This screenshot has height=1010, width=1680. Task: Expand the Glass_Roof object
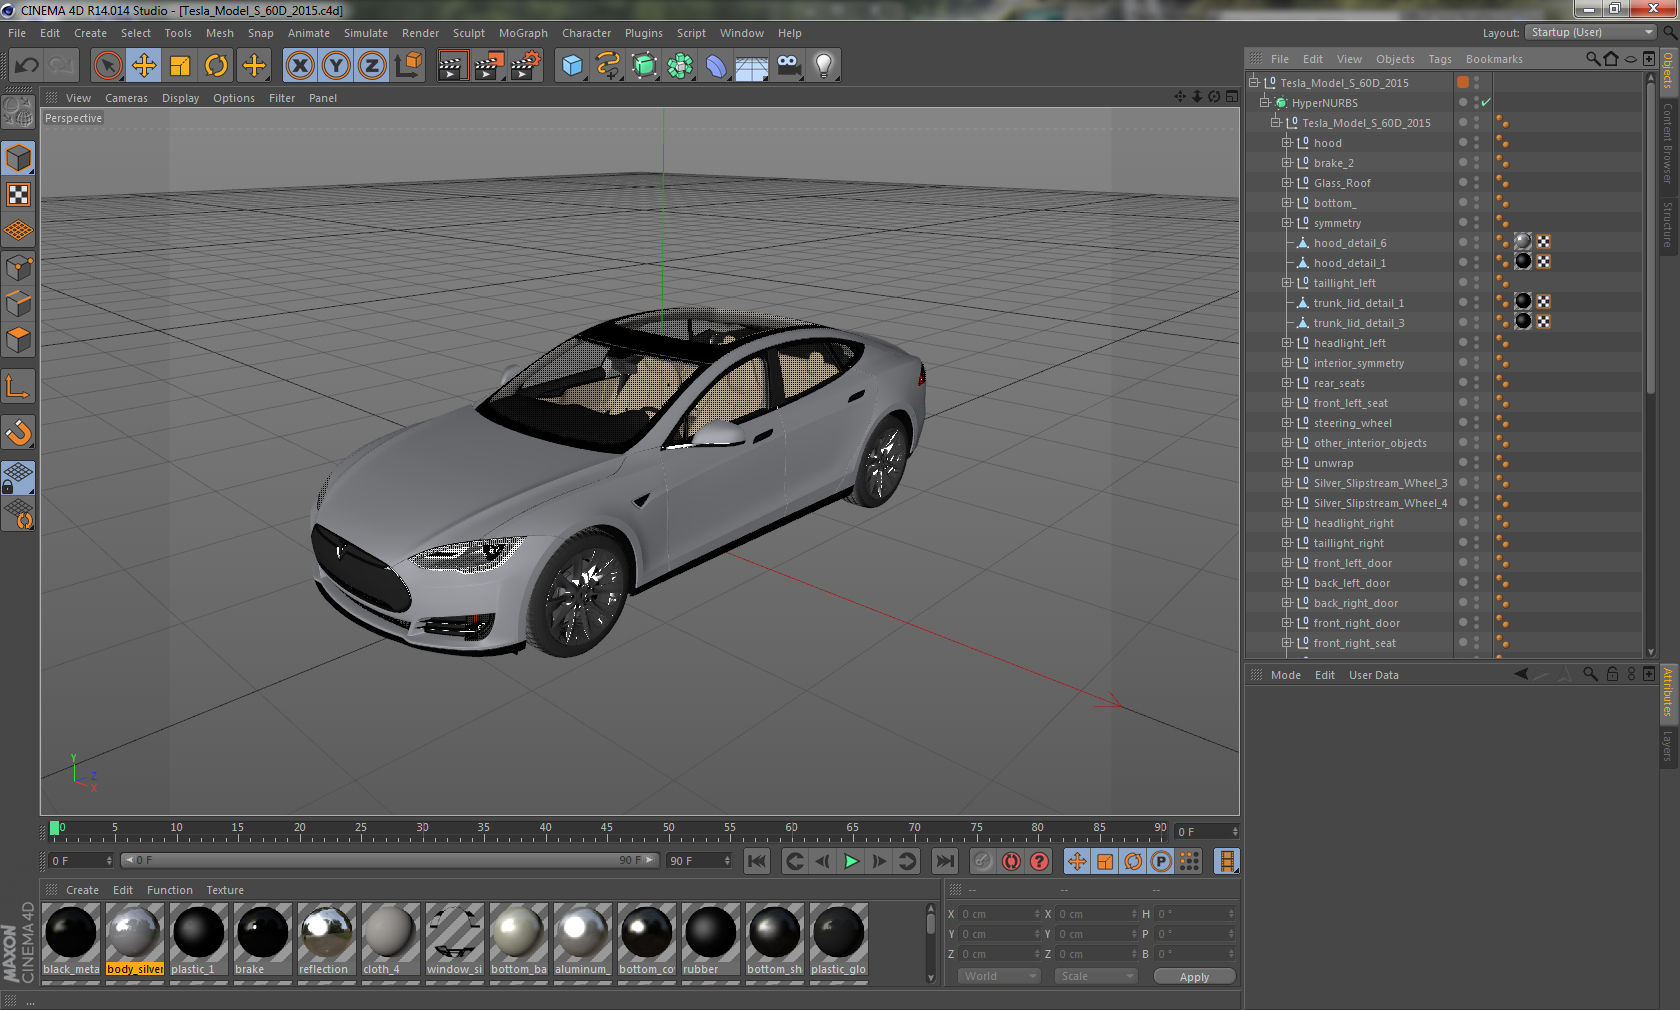1287,183
